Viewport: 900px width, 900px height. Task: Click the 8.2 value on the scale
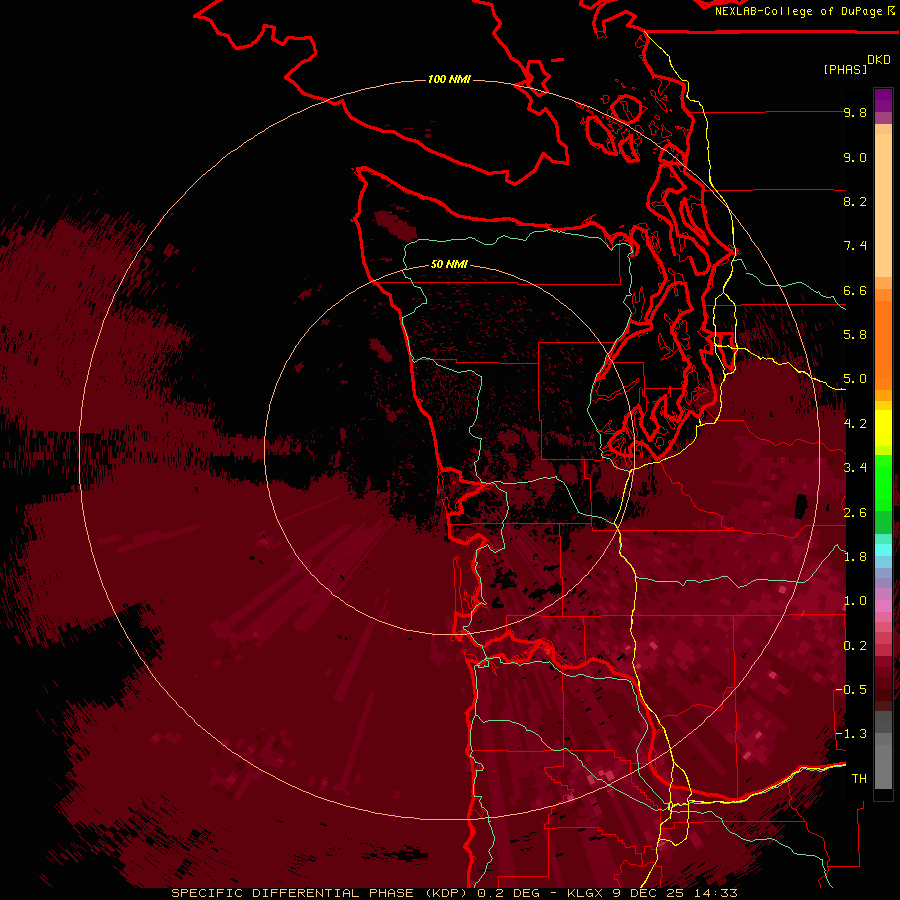click(x=855, y=201)
